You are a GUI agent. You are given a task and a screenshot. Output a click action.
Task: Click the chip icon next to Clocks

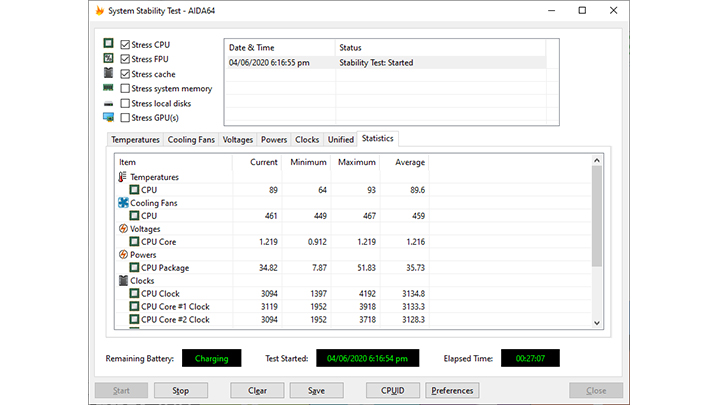[123, 281]
